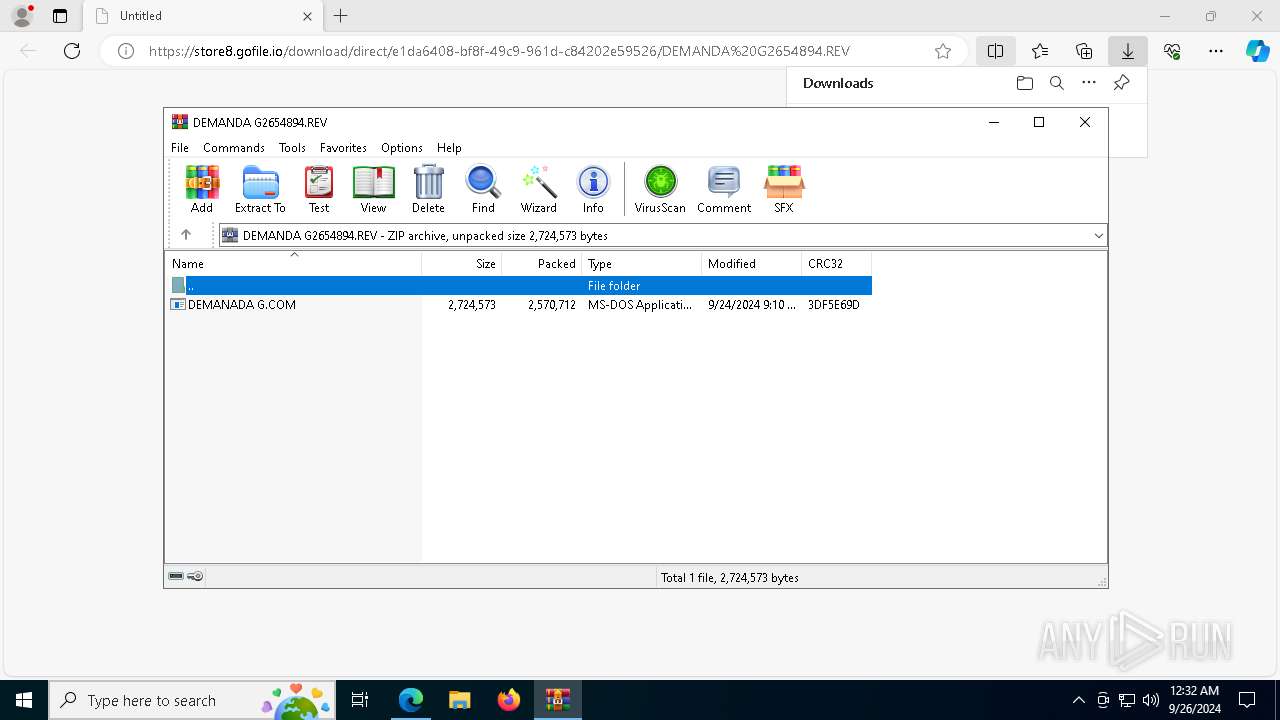Open more options in Downloads panel
The width and height of the screenshot is (1280, 720).
pyautogui.click(x=1089, y=83)
